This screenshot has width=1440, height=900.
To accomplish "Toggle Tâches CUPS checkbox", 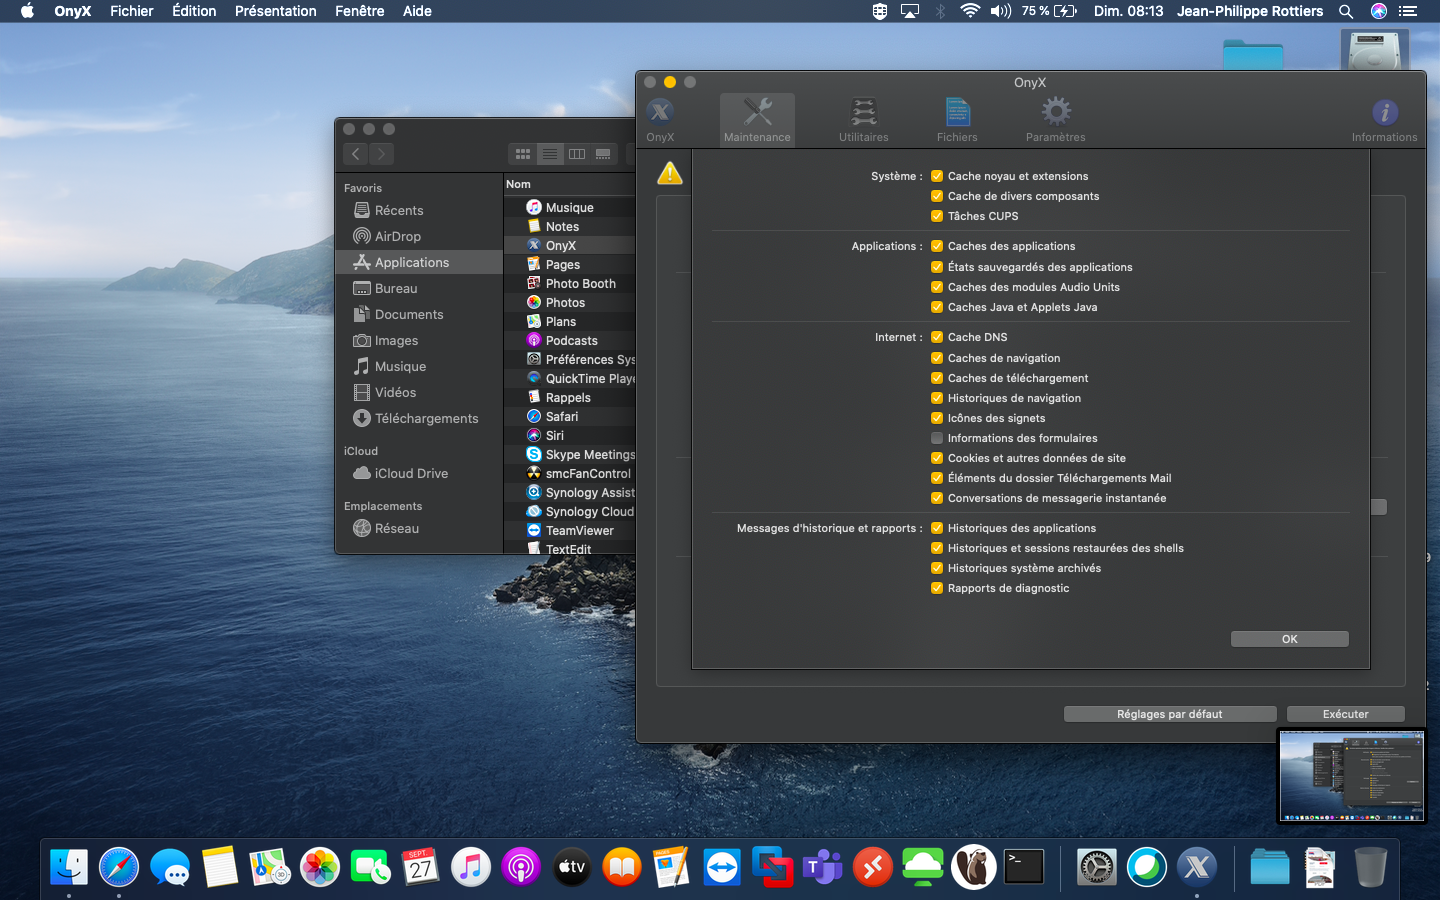I will (x=937, y=216).
